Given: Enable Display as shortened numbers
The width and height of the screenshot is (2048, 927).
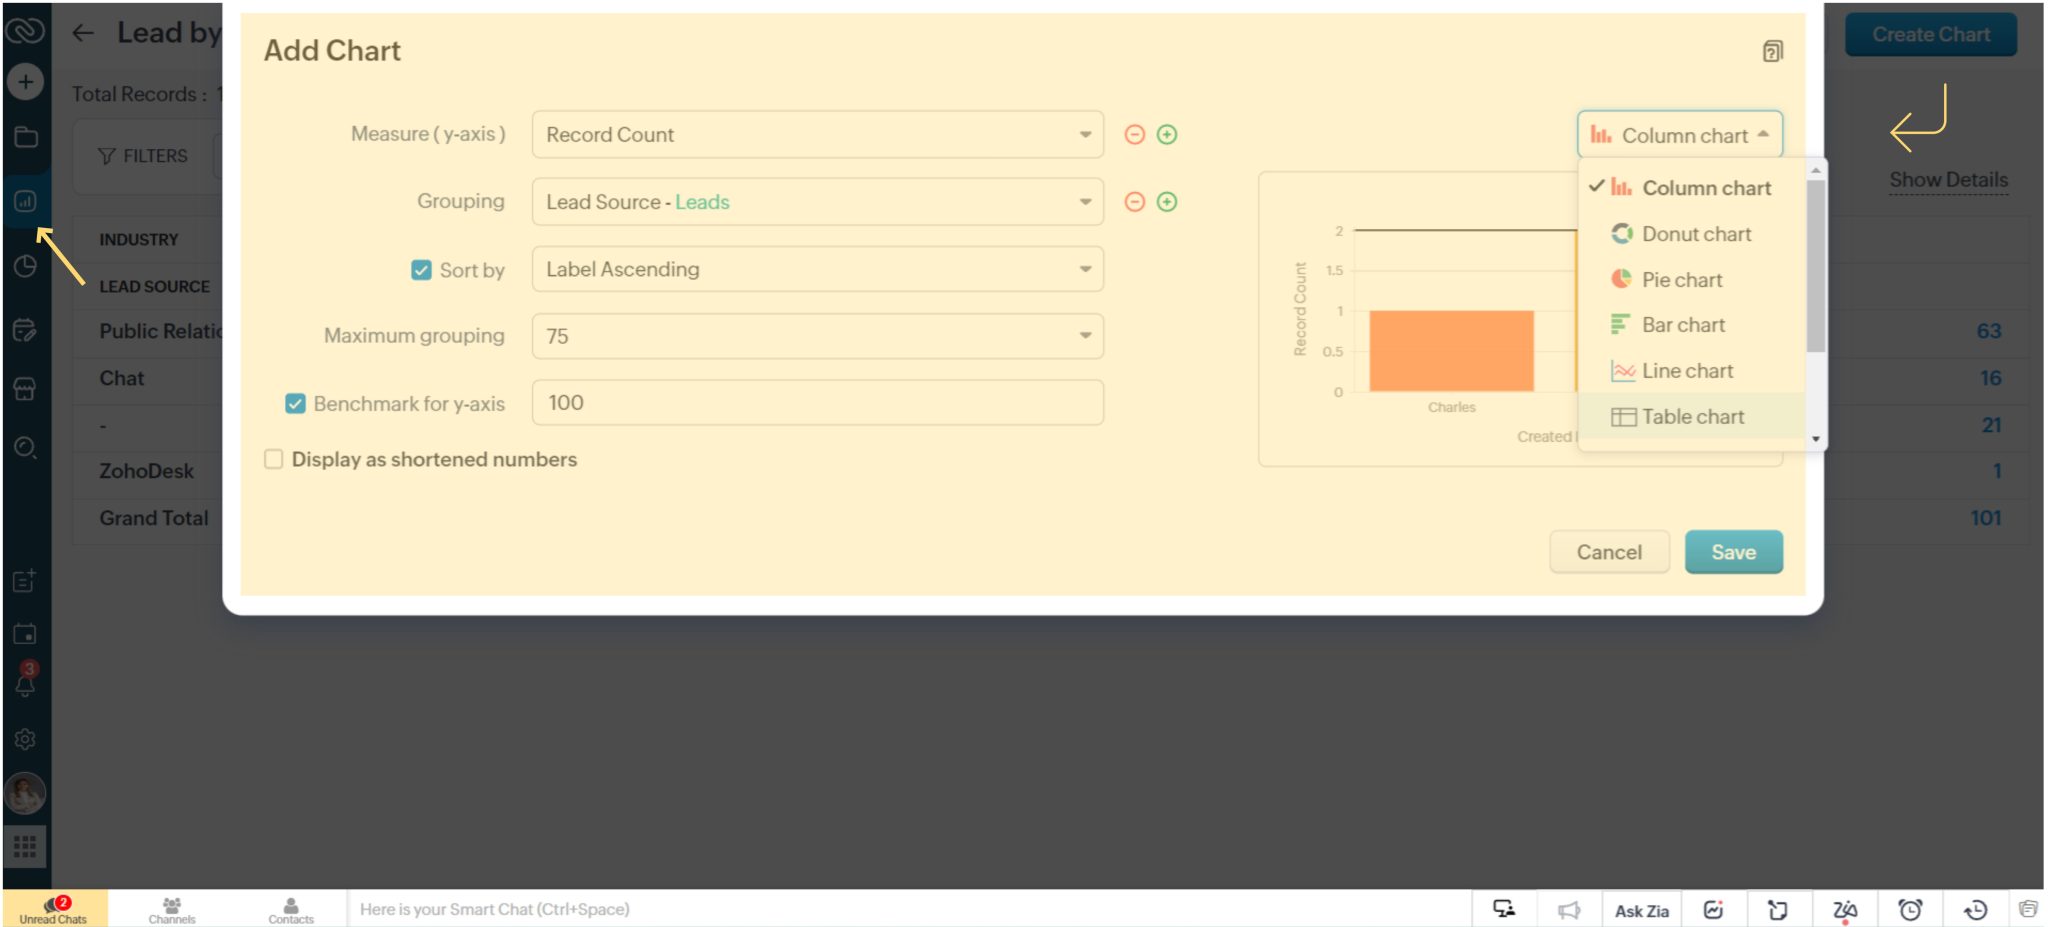Looking at the screenshot, I should 273,459.
